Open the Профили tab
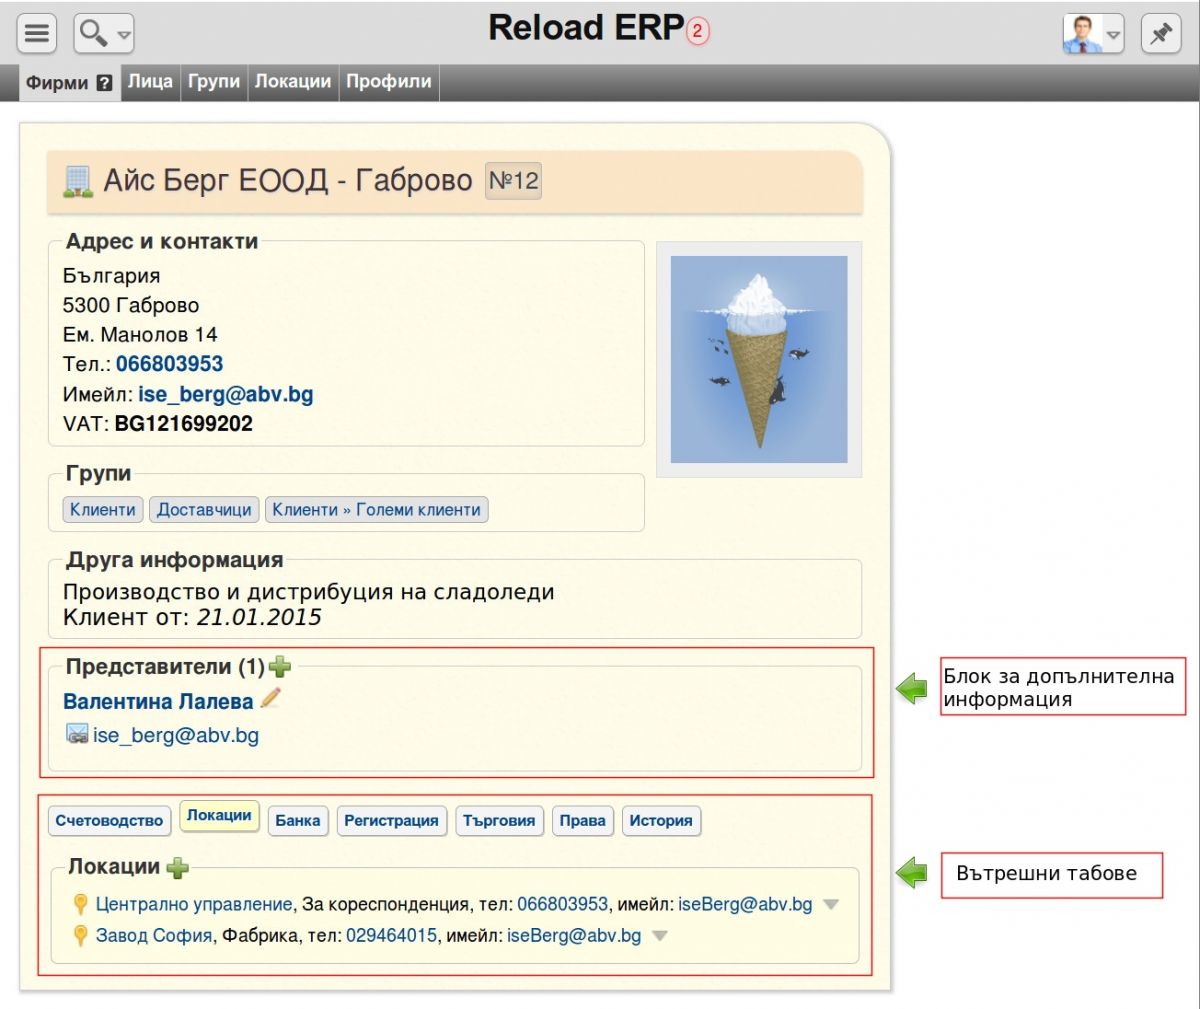 click(388, 82)
